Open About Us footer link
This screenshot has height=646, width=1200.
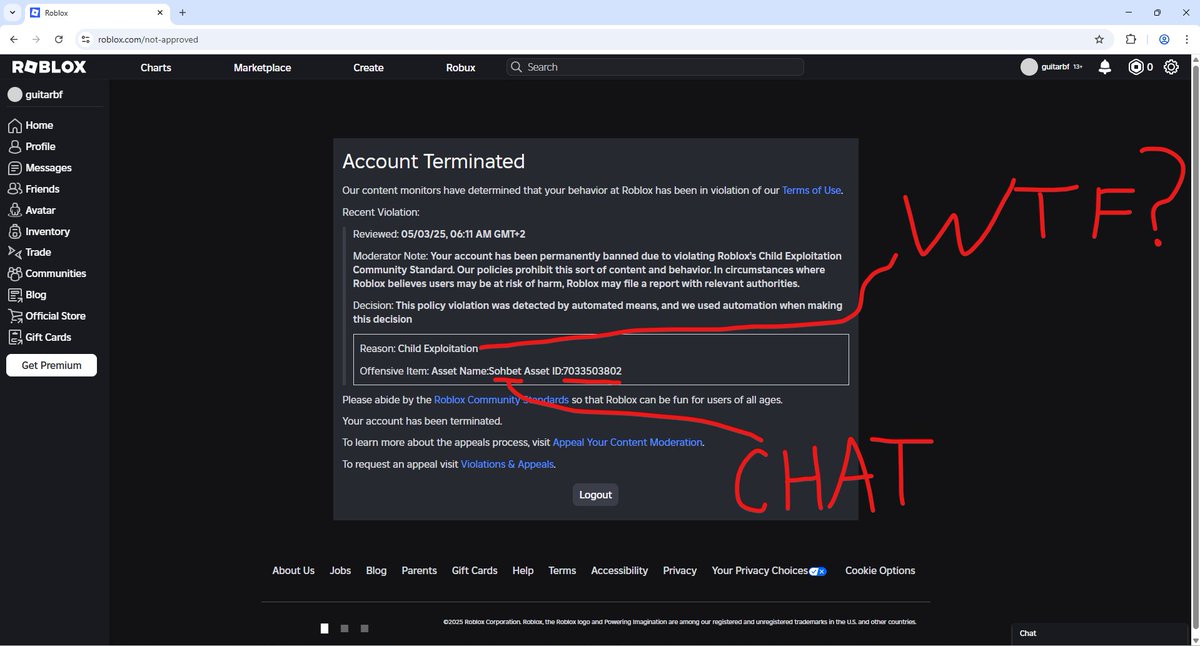(x=293, y=570)
